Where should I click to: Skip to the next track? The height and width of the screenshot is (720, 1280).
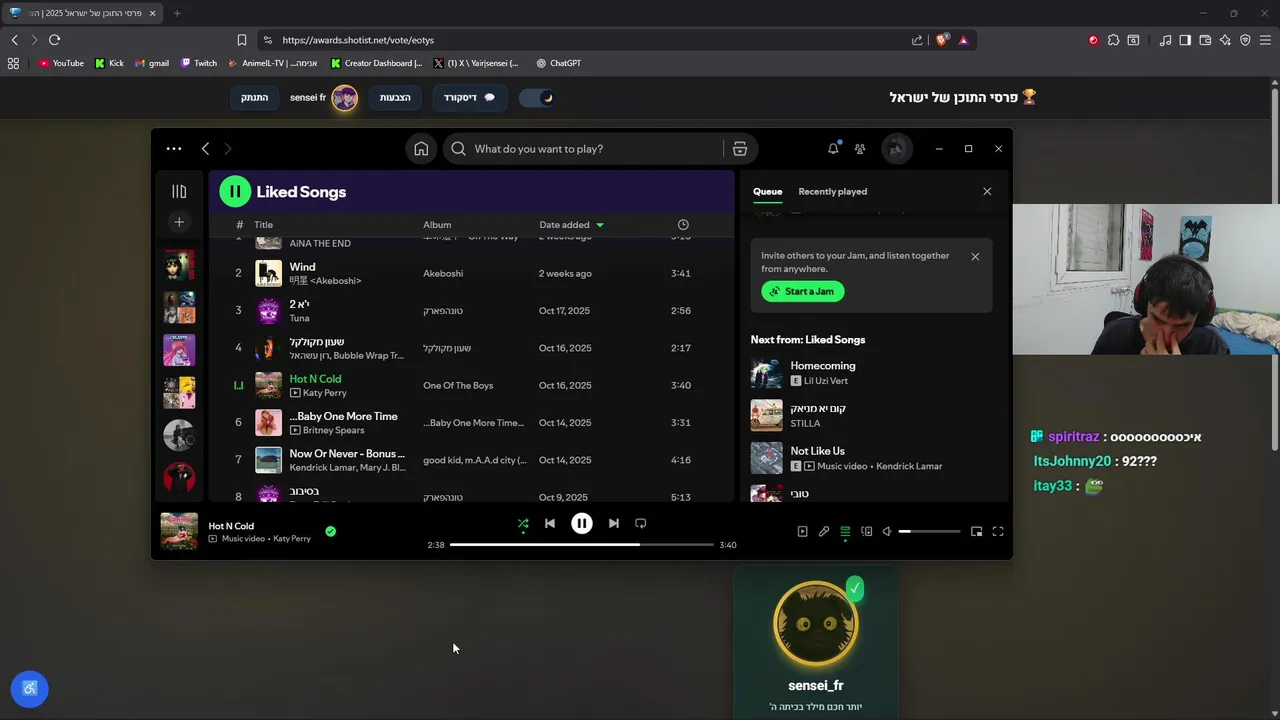click(x=613, y=523)
